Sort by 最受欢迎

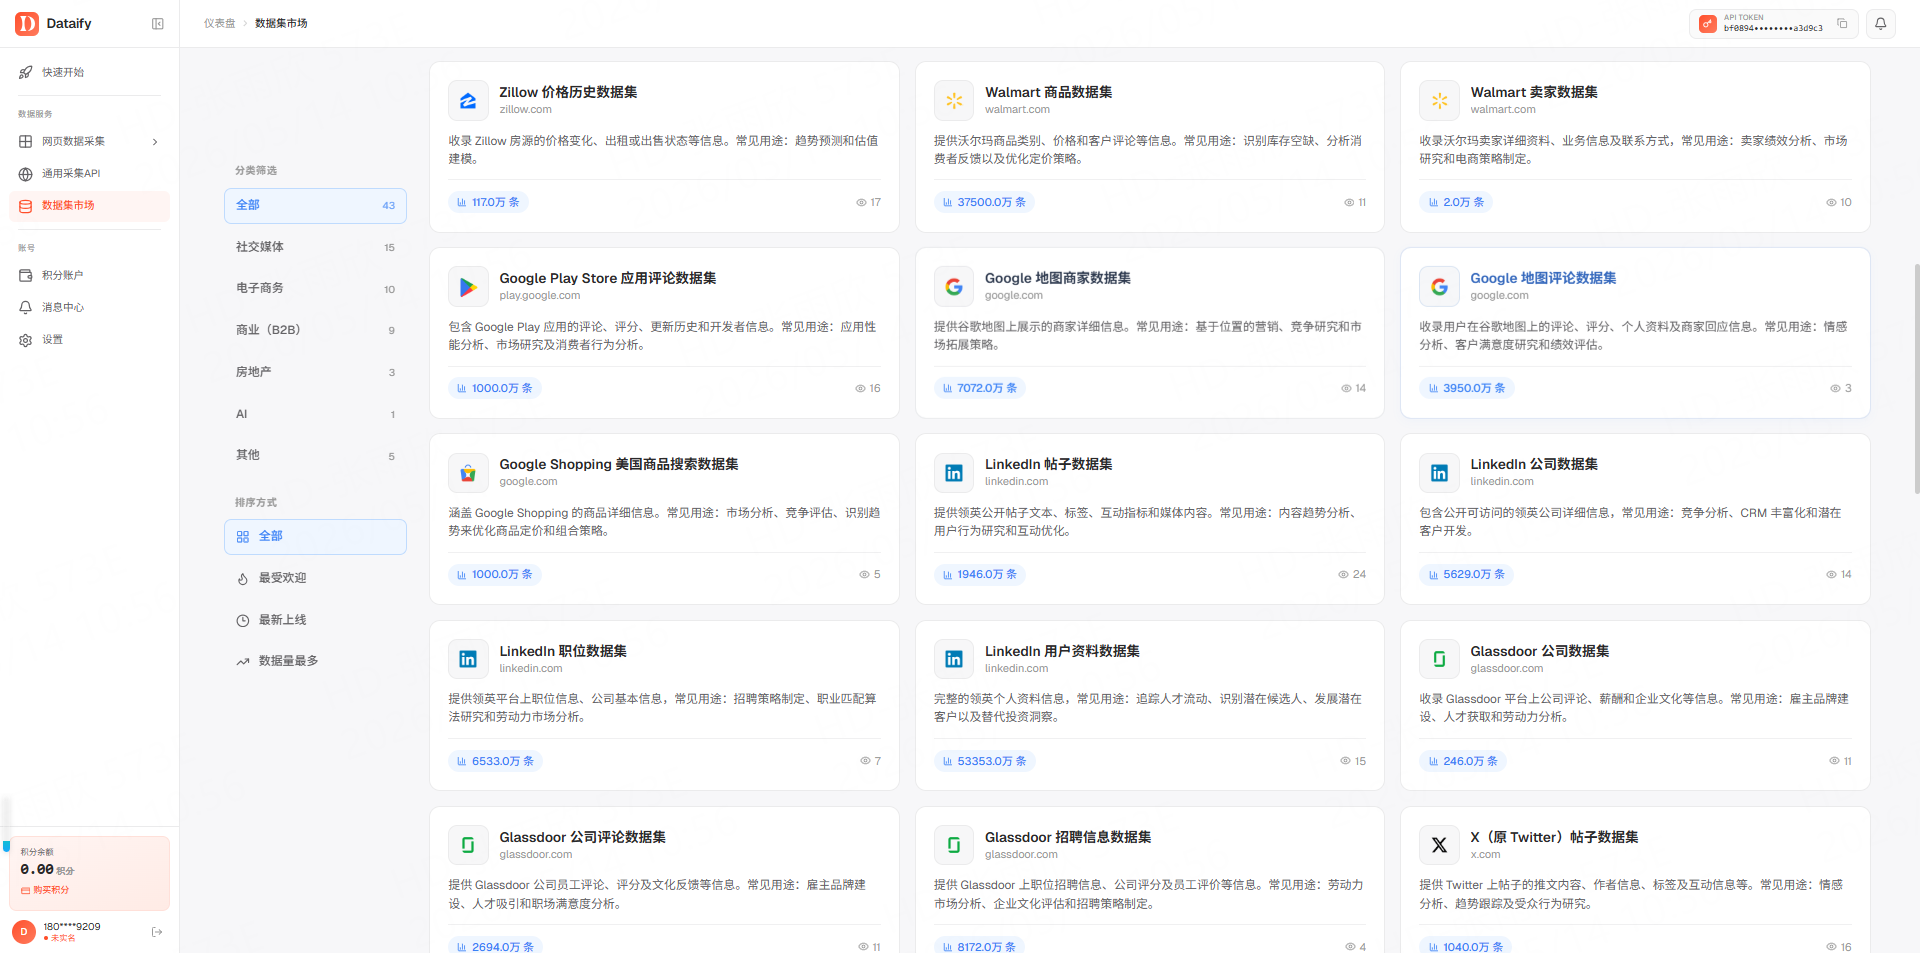(x=315, y=578)
